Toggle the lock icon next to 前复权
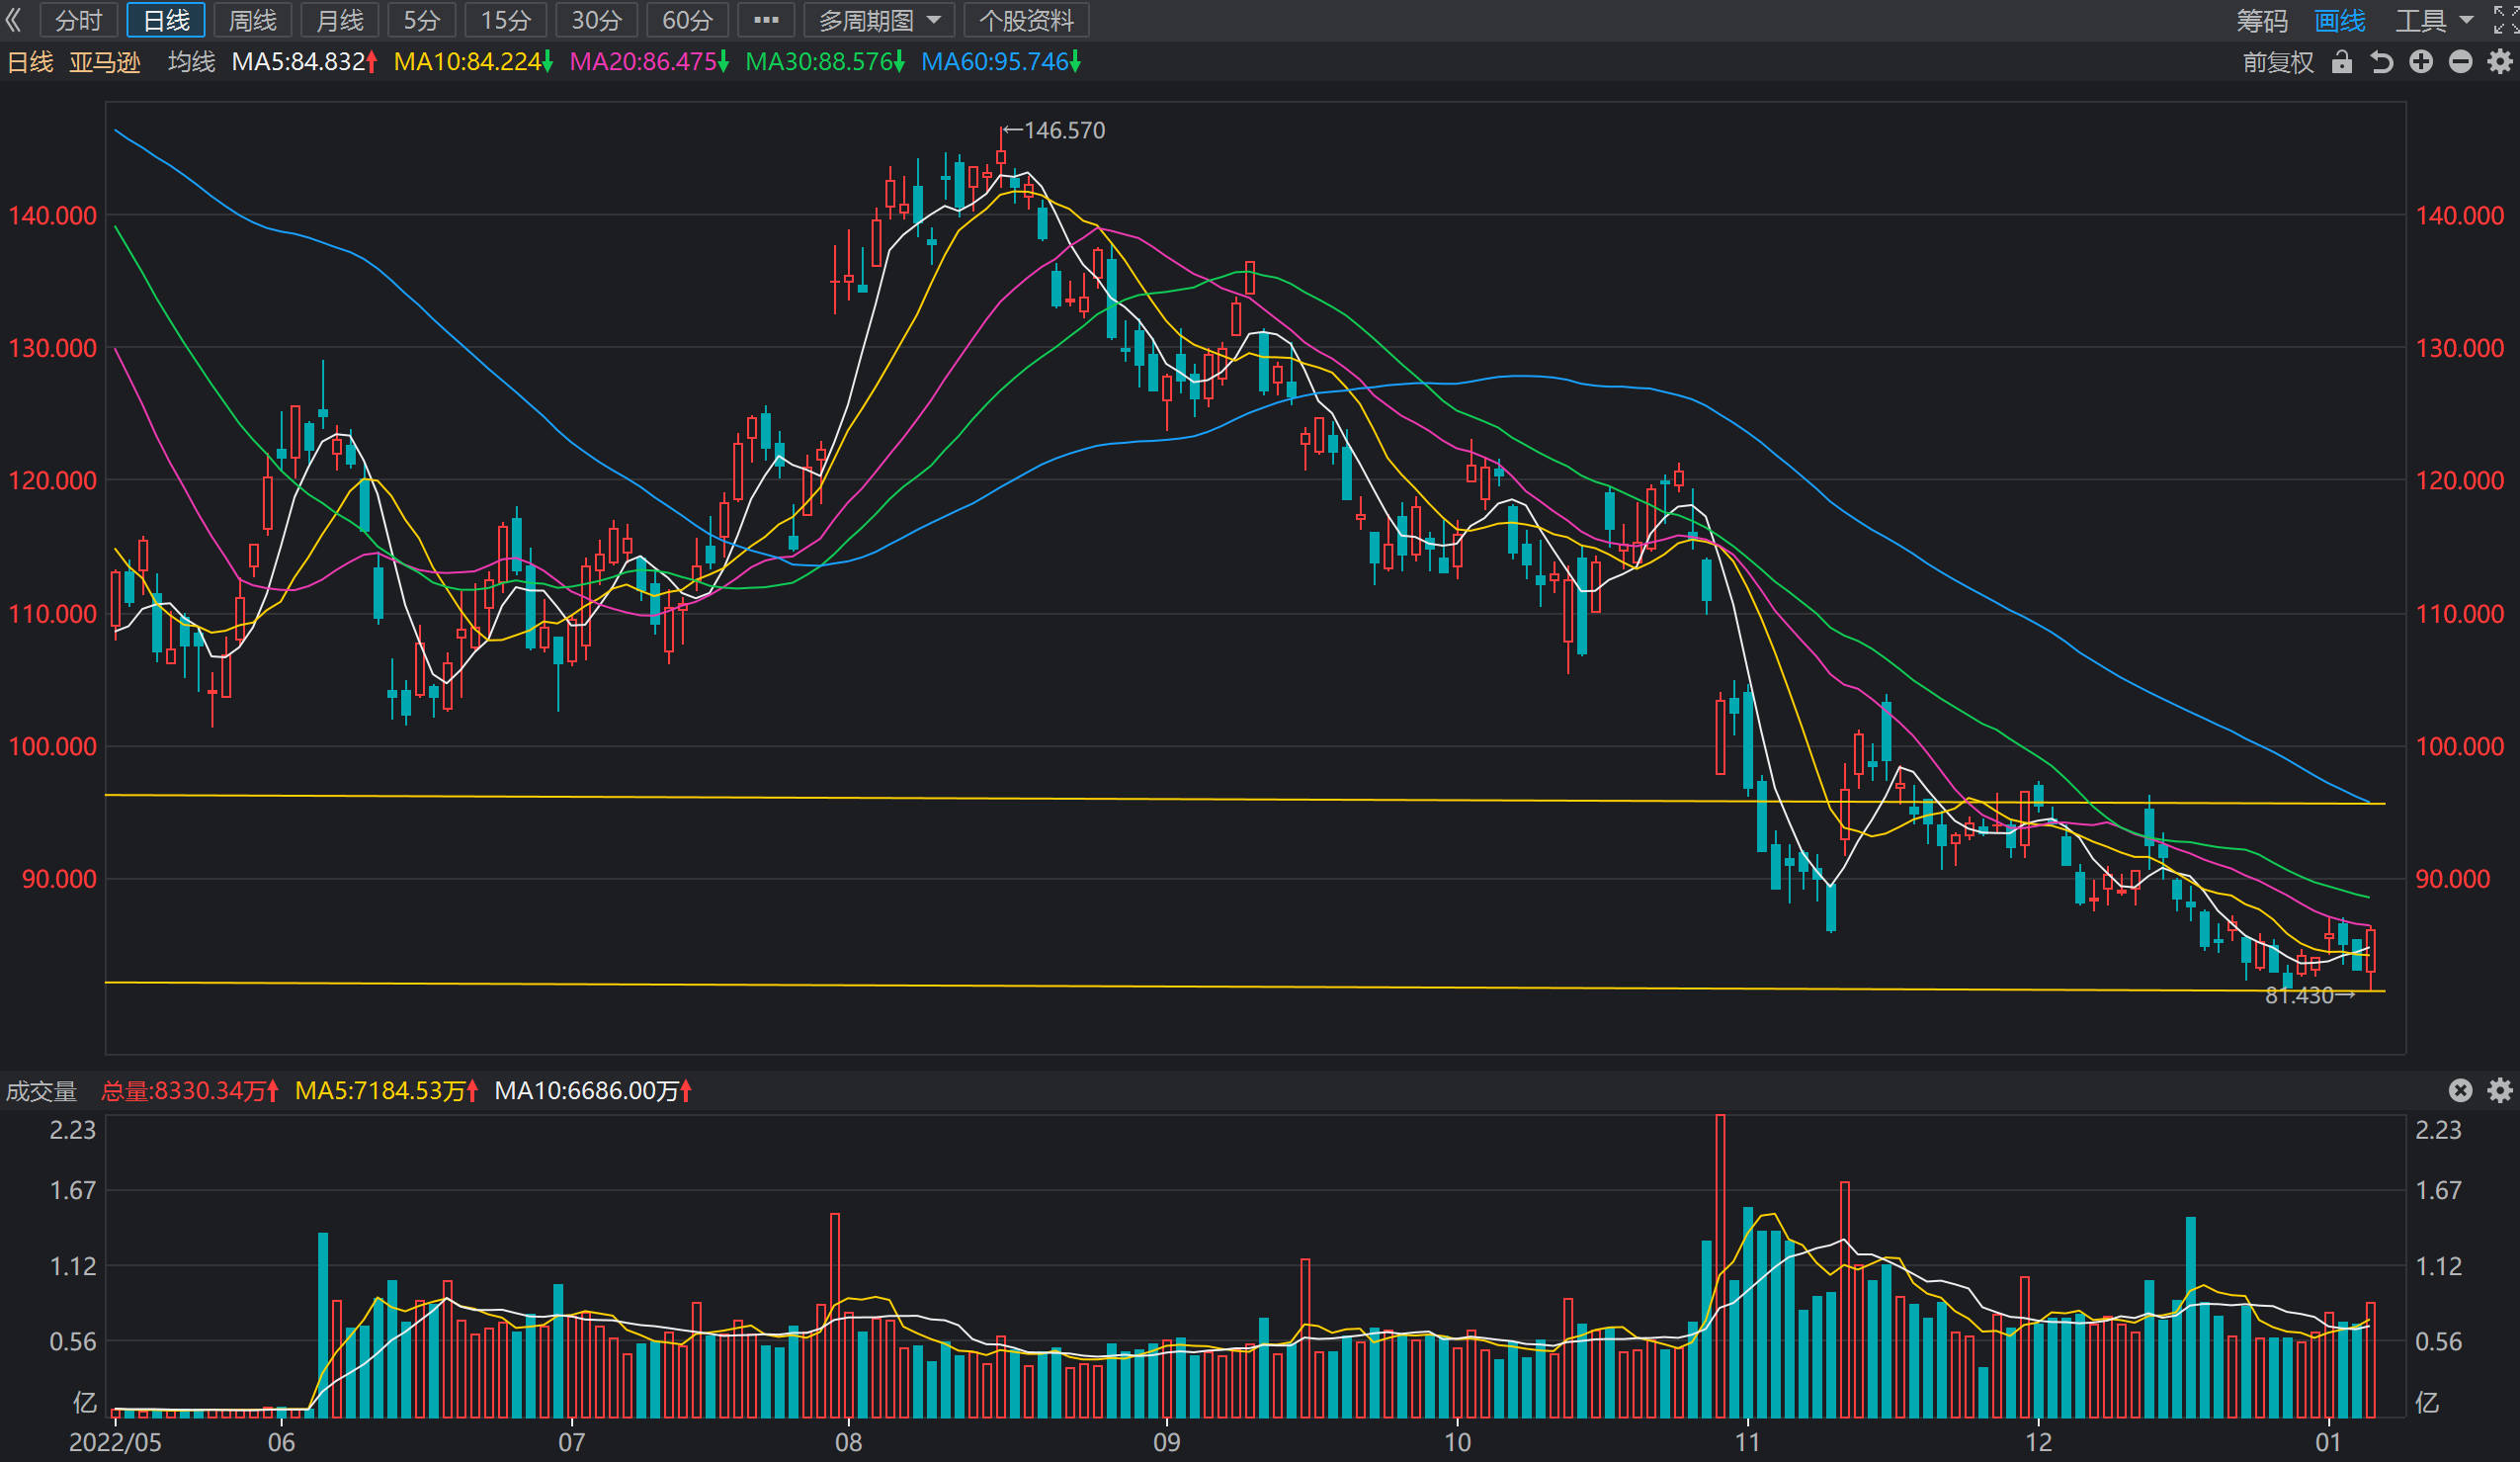Image resolution: width=2520 pixels, height=1462 pixels. [x=2342, y=62]
